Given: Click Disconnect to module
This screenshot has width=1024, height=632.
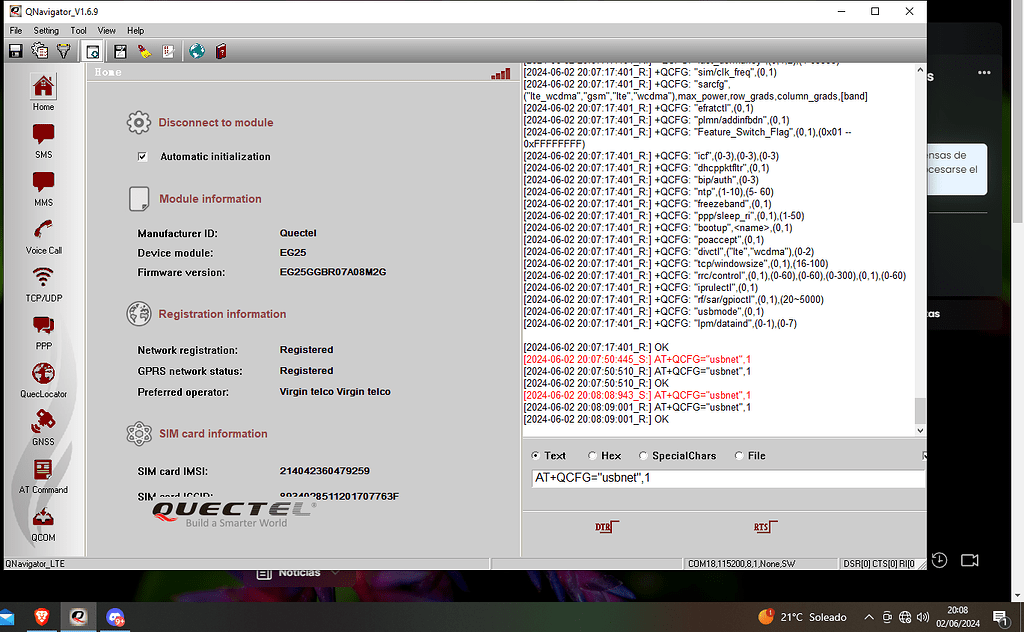Looking at the screenshot, I should tap(214, 123).
